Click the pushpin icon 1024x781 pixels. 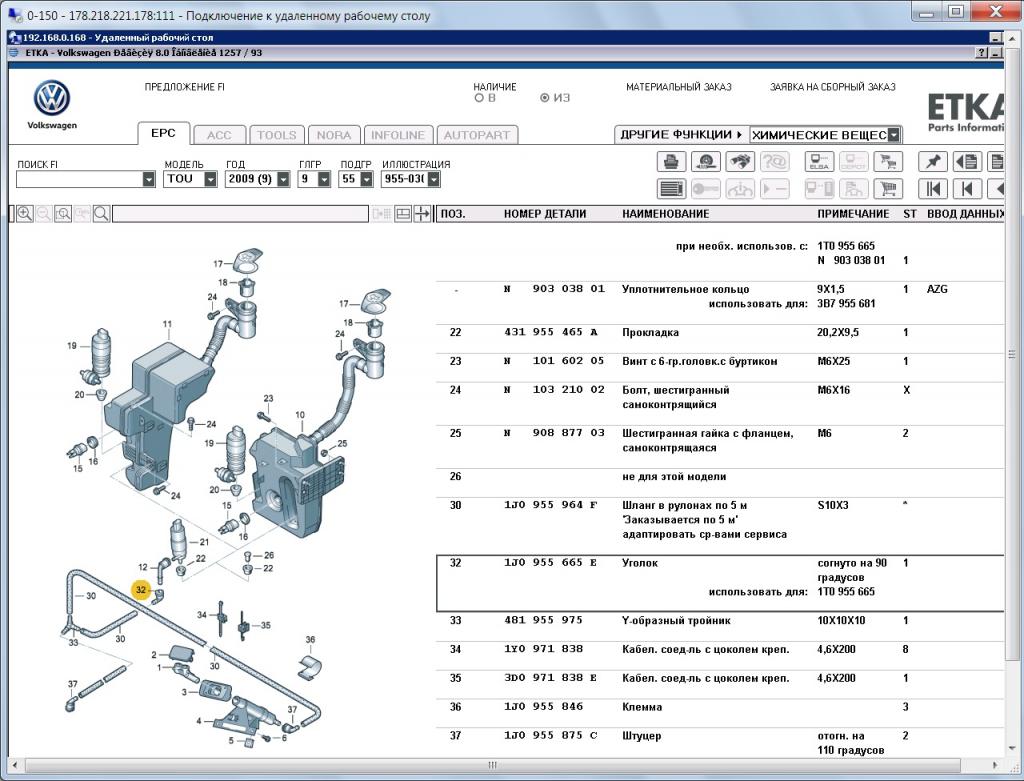click(x=933, y=161)
